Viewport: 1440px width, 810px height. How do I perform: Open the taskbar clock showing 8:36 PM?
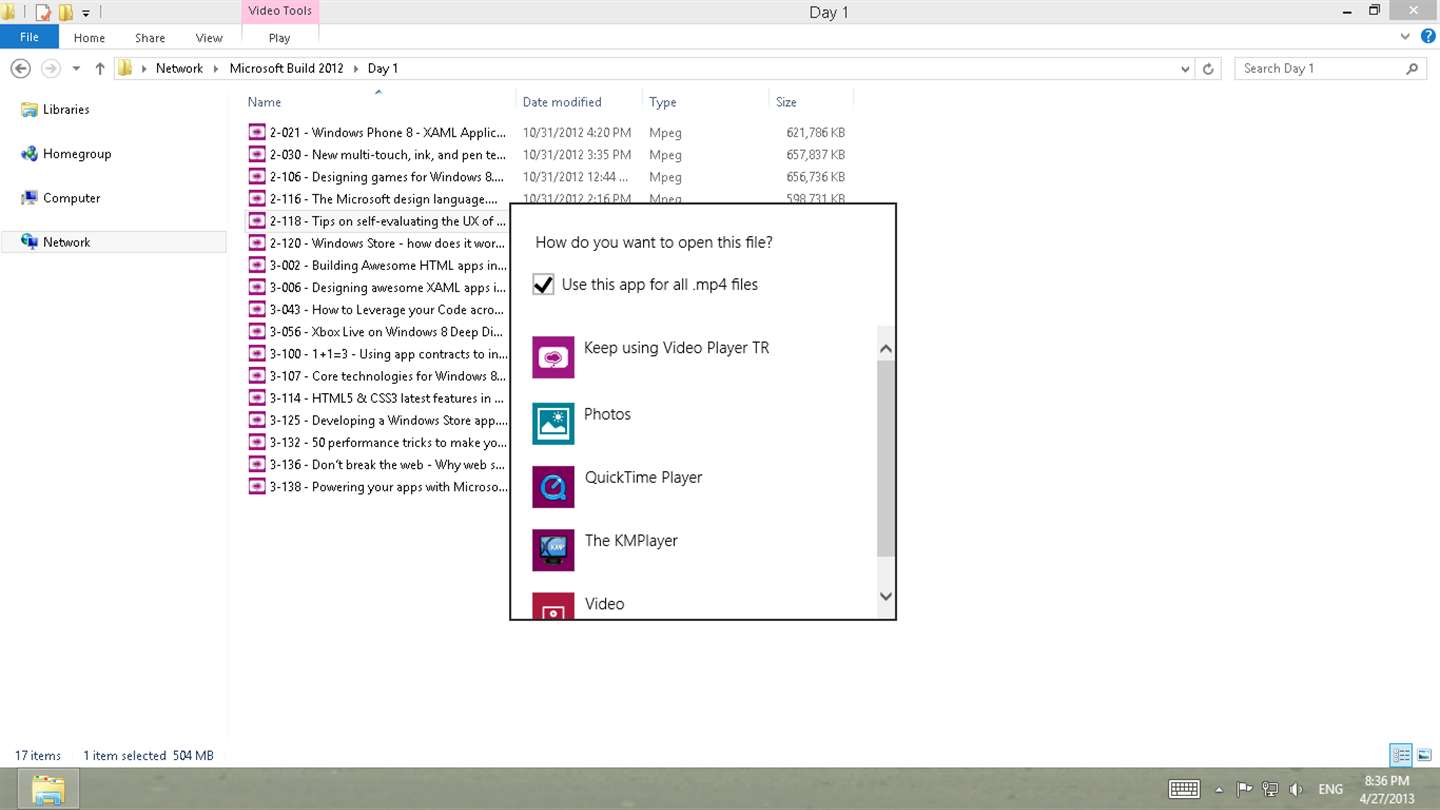pyautogui.click(x=1386, y=789)
